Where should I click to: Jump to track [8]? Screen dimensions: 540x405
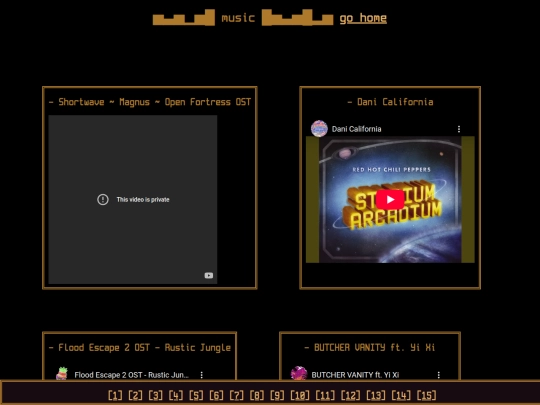coord(257,395)
